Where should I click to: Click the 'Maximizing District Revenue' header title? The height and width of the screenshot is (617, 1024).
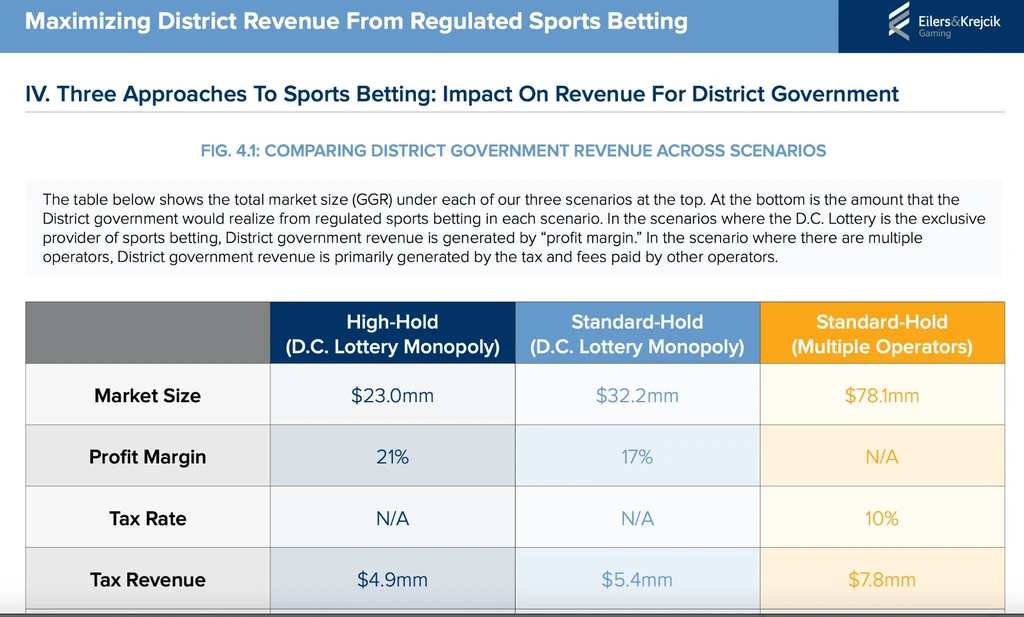click(x=356, y=21)
